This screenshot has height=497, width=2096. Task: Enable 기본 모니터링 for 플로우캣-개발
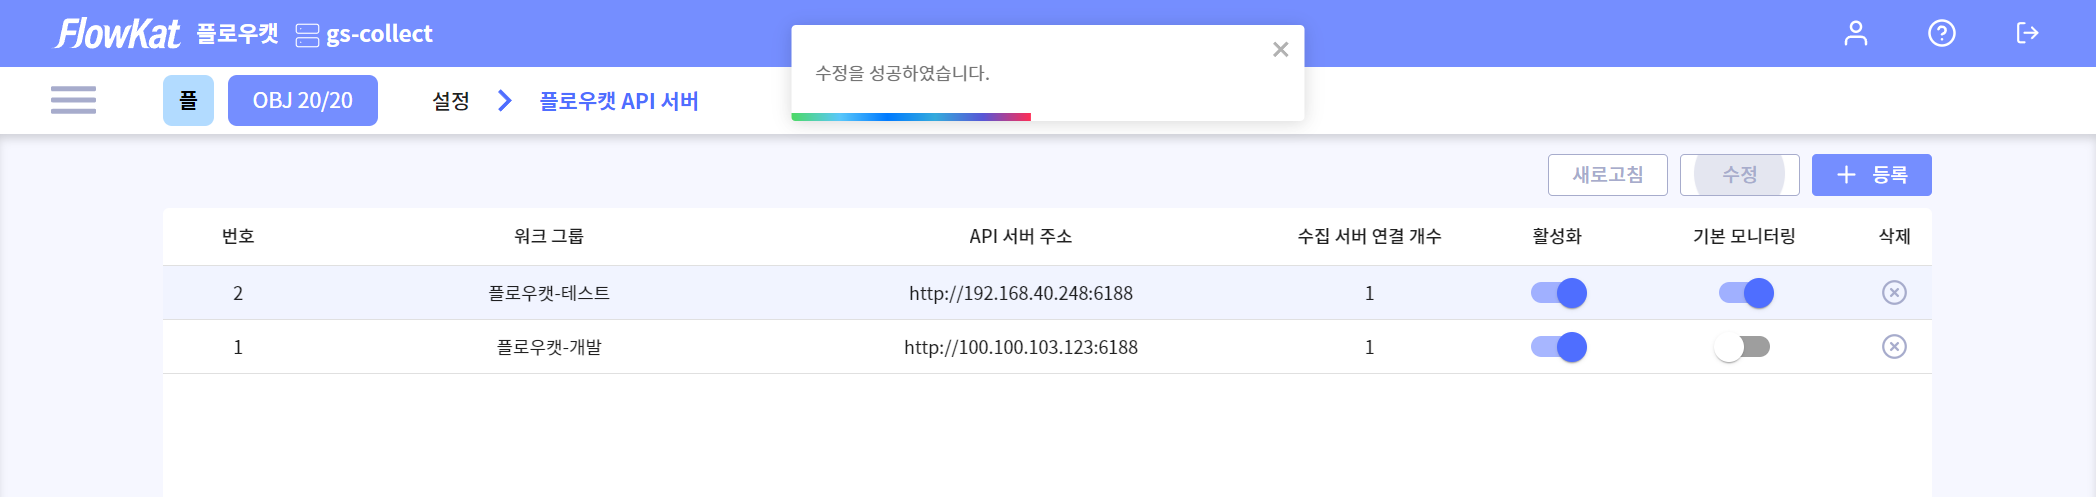tap(1742, 347)
